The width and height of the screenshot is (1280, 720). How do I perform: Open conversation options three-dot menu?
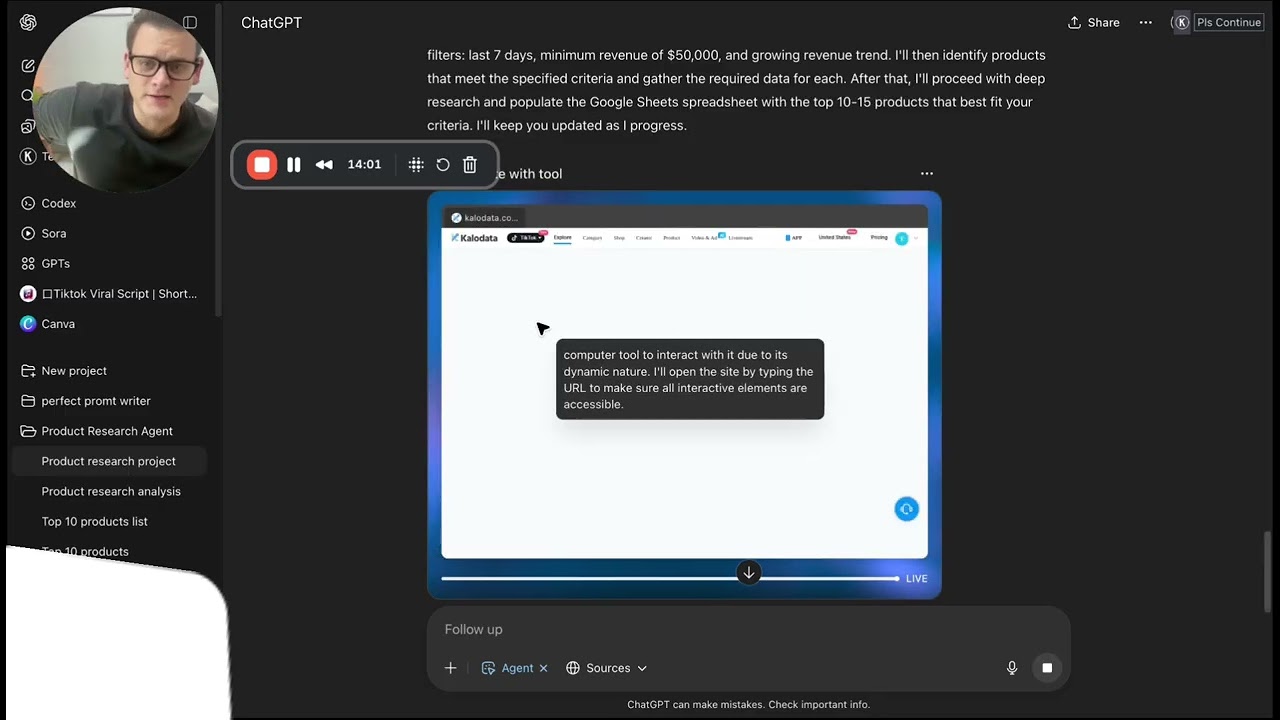point(1146,22)
